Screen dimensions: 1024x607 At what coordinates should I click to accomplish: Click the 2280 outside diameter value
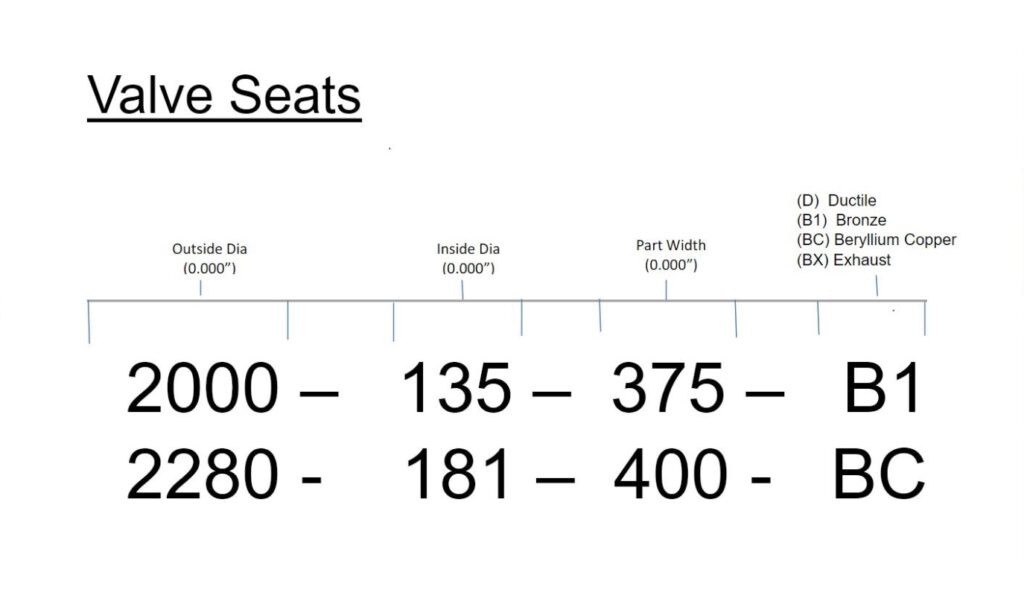pos(201,475)
